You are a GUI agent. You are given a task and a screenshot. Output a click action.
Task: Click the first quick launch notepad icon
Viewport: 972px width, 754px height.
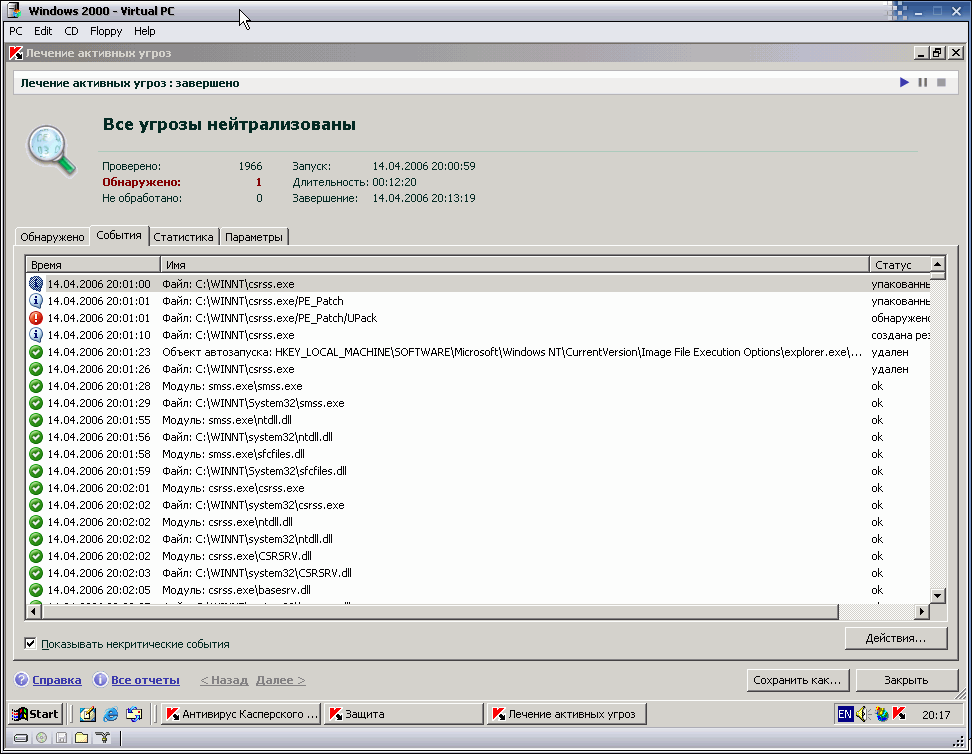(x=88, y=714)
